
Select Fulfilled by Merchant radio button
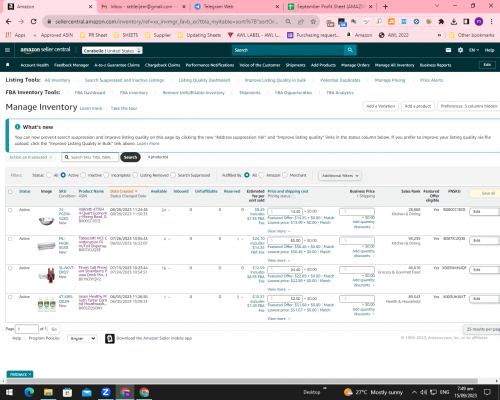[x=285, y=175]
